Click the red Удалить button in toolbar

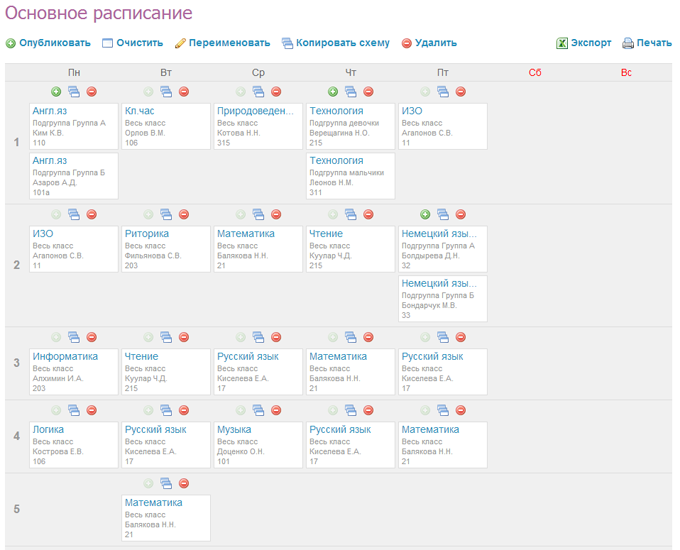429,43
